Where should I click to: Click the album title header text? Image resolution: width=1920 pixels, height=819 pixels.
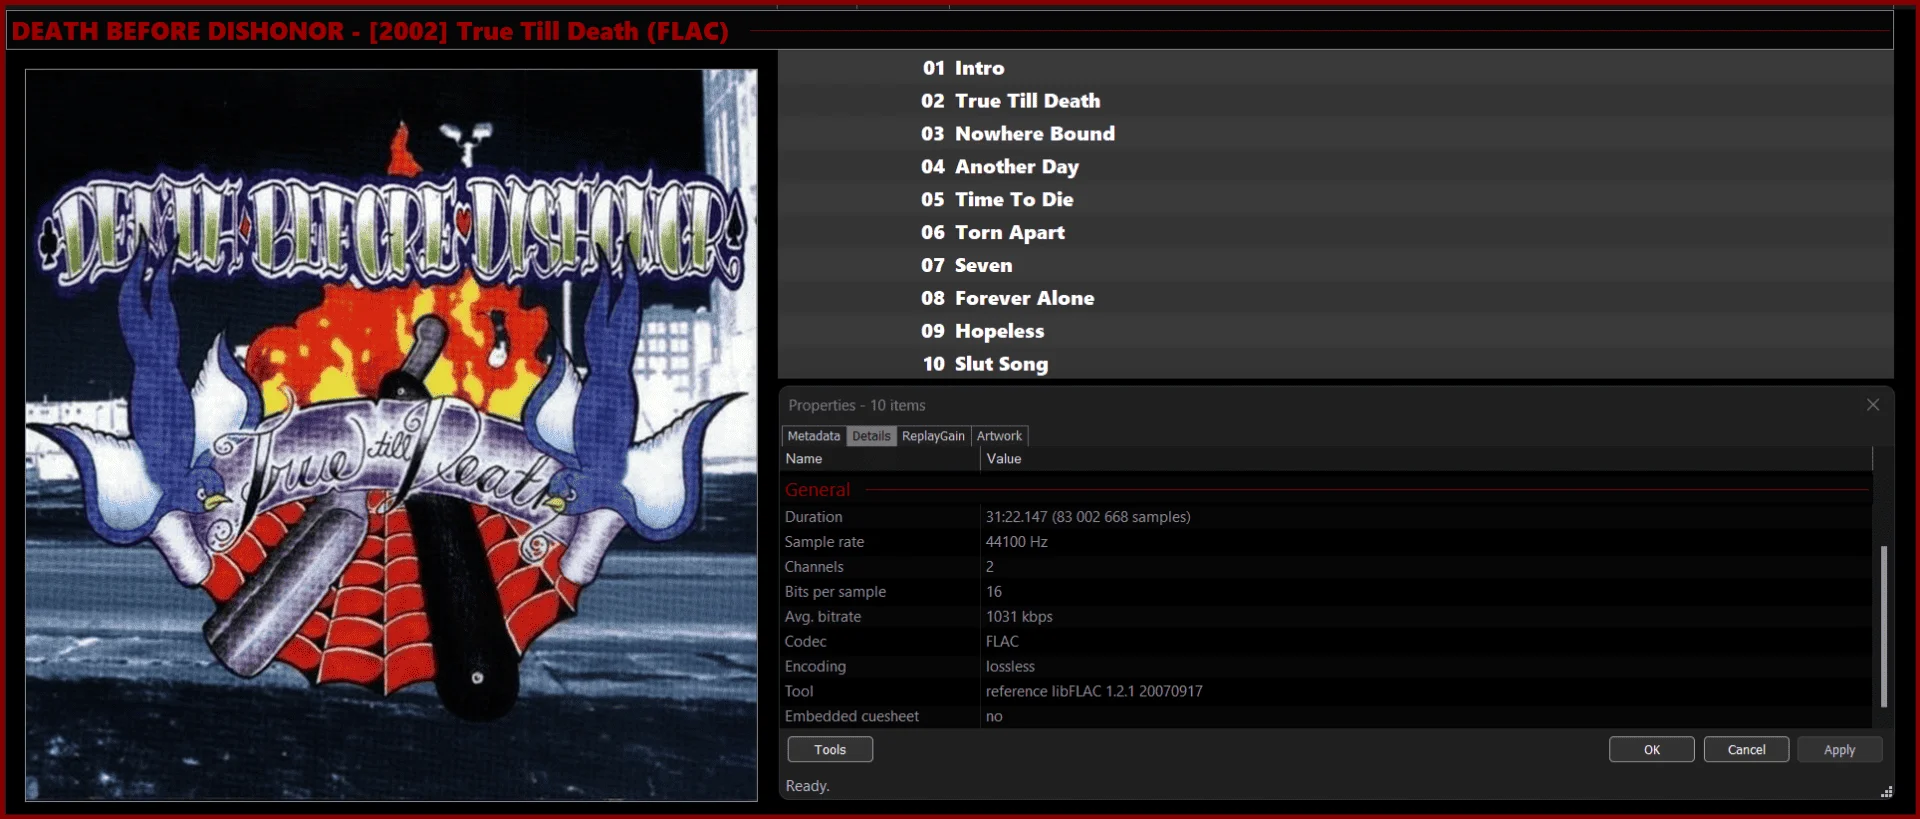point(370,31)
